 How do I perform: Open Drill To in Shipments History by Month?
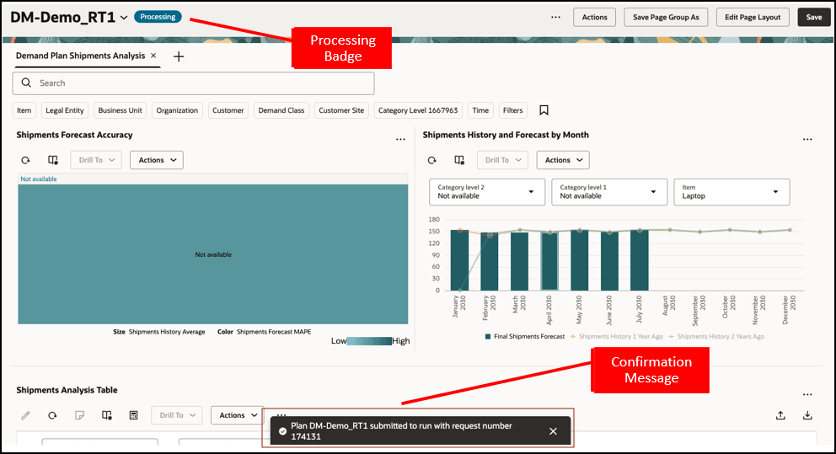point(503,160)
